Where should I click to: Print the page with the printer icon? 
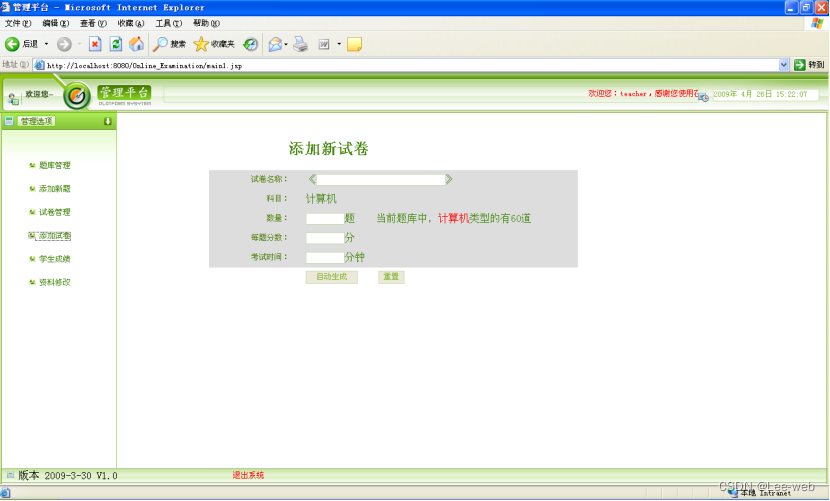pyautogui.click(x=301, y=44)
